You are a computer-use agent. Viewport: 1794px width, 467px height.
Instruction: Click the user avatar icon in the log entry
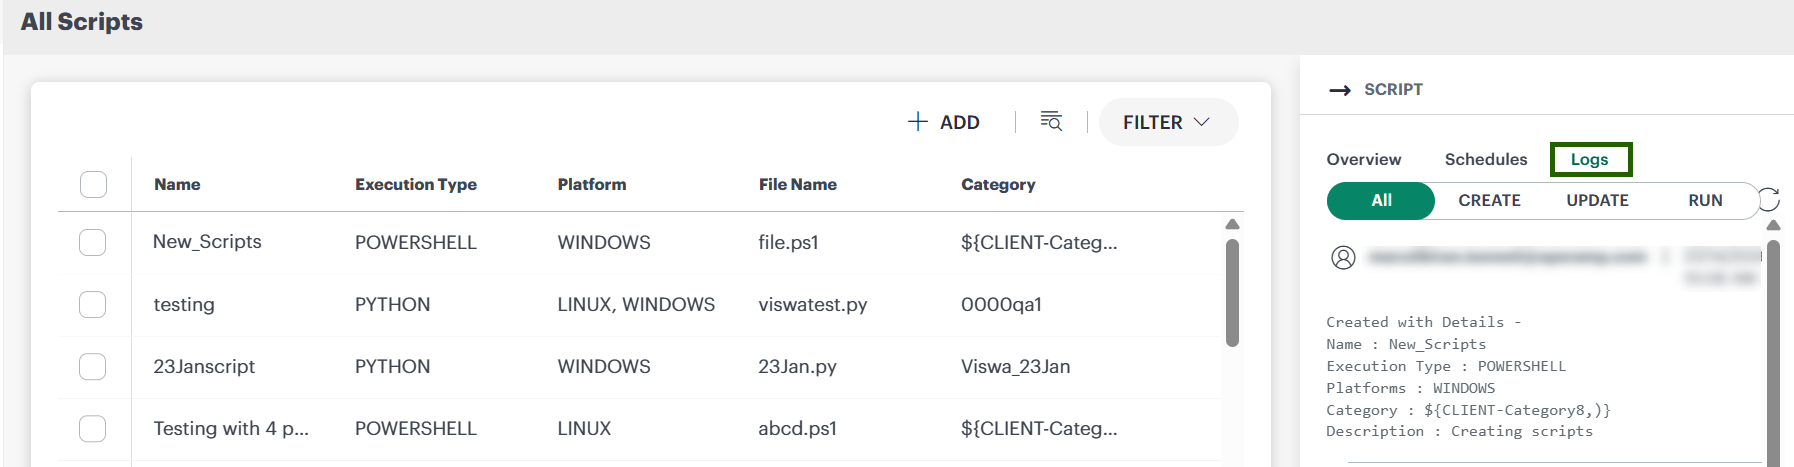pos(1343,258)
